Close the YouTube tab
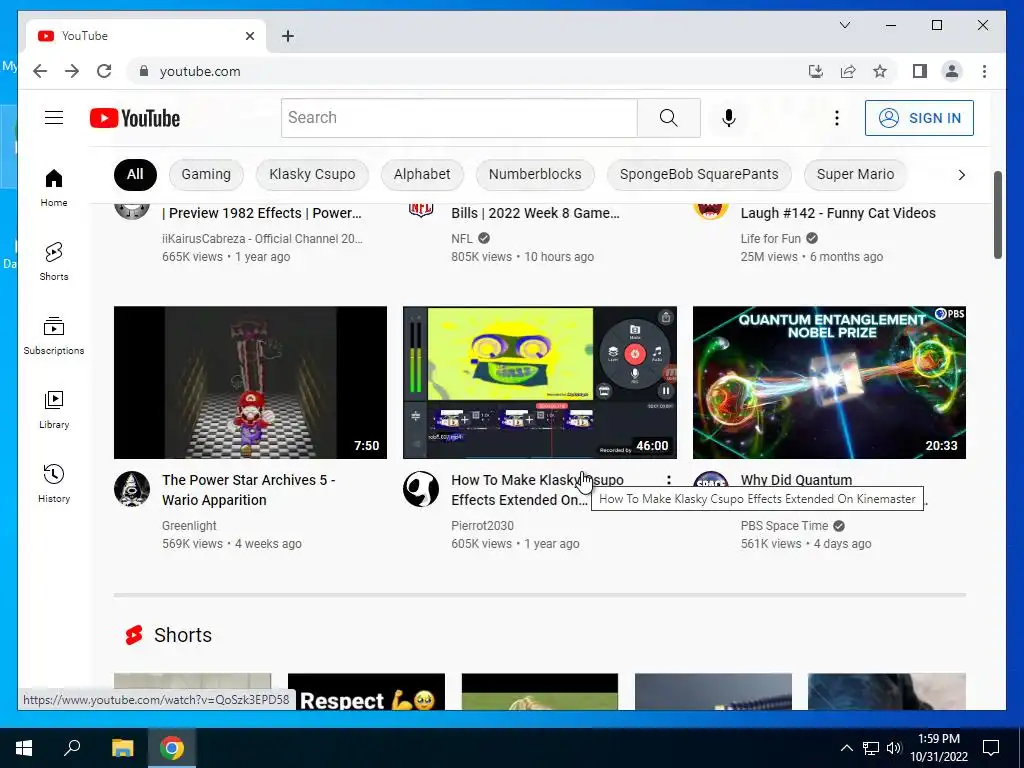1024x768 pixels. click(x=249, y=36)
